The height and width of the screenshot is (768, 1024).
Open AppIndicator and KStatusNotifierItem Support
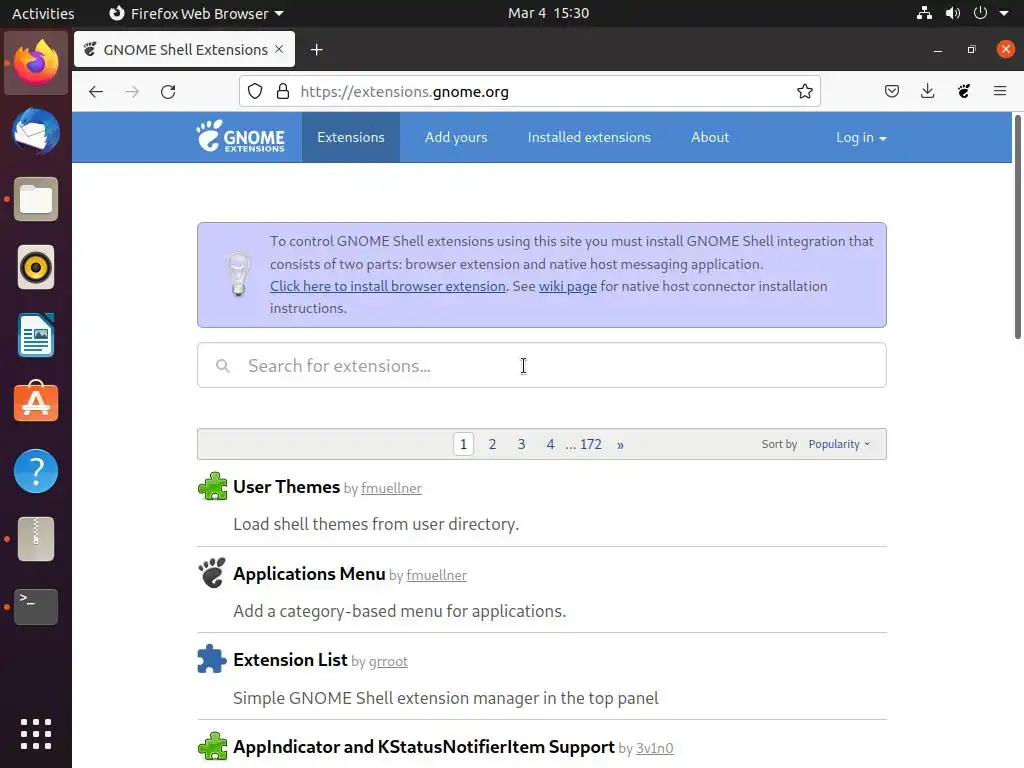tap(424, 746)
